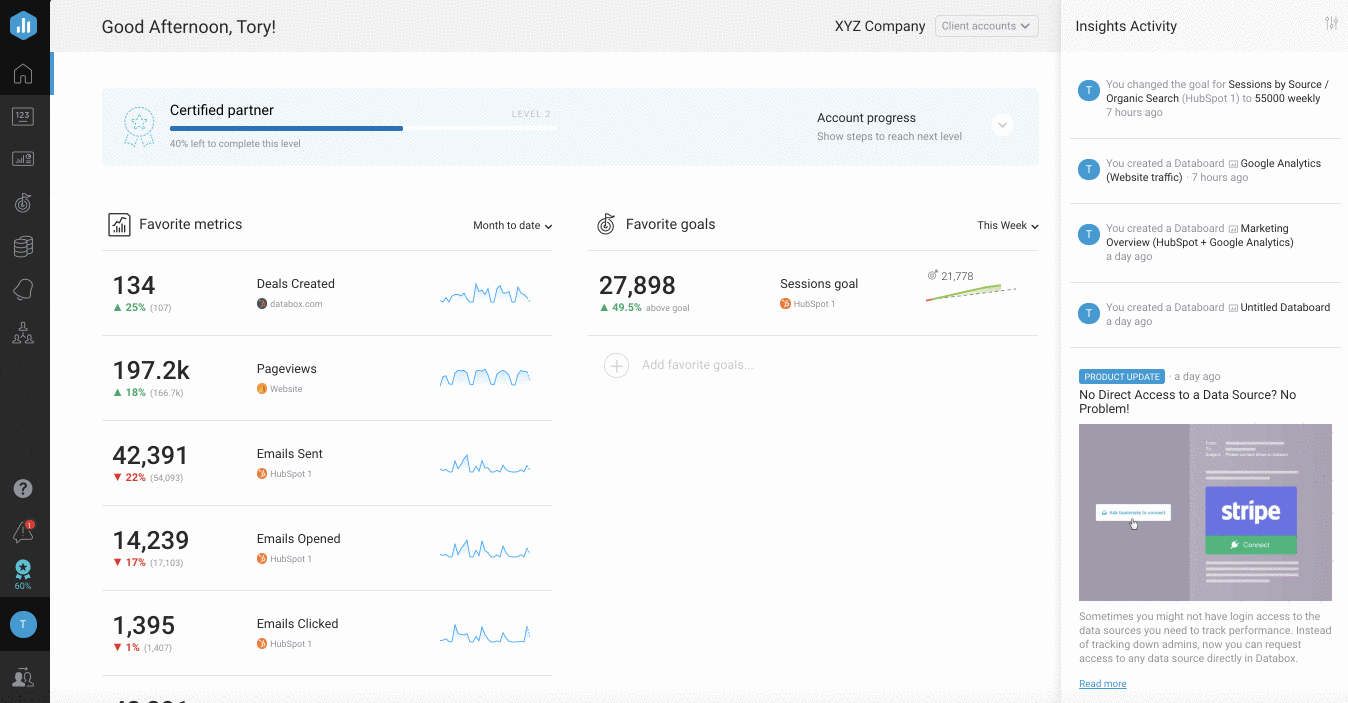1348x703 pixels.
Task: Open the Untitled Databoard link
Action: [1285, 308]
